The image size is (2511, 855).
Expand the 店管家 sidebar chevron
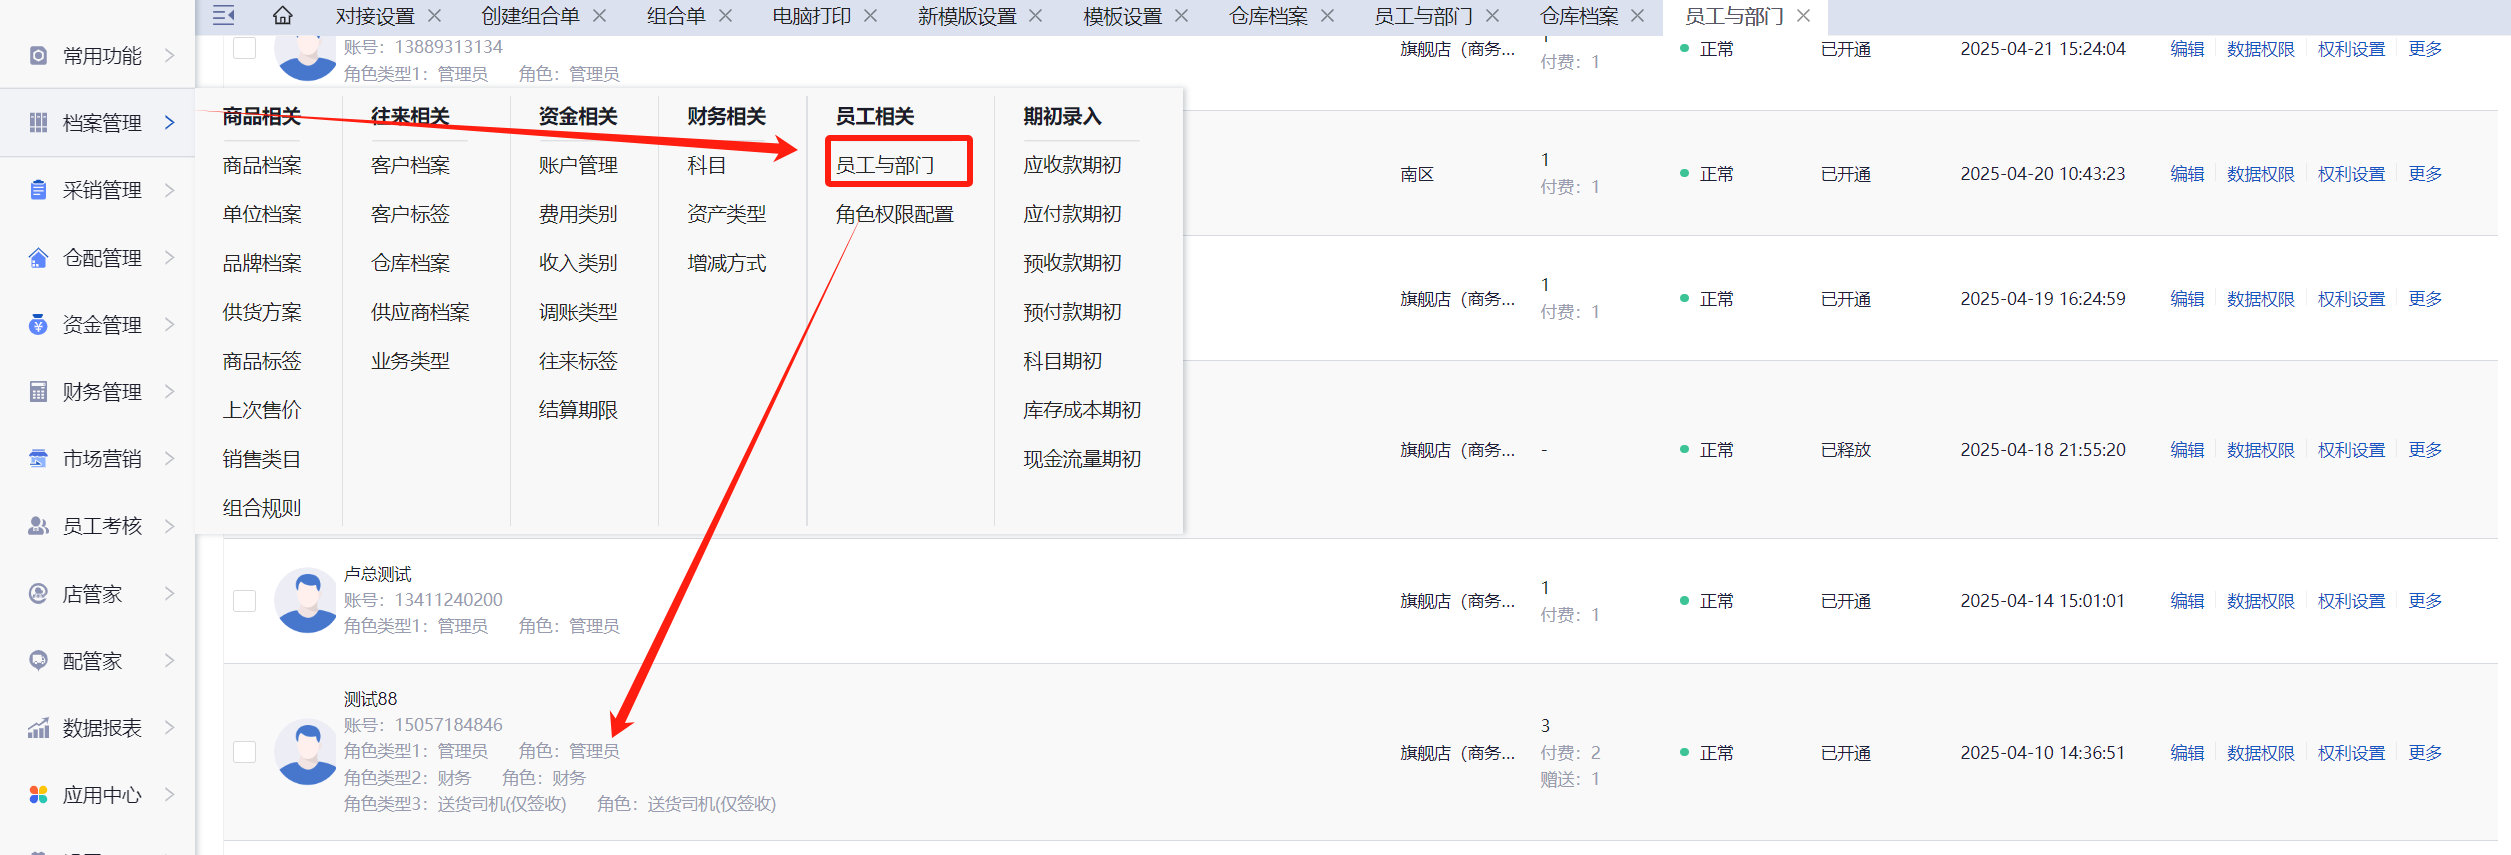169,594
